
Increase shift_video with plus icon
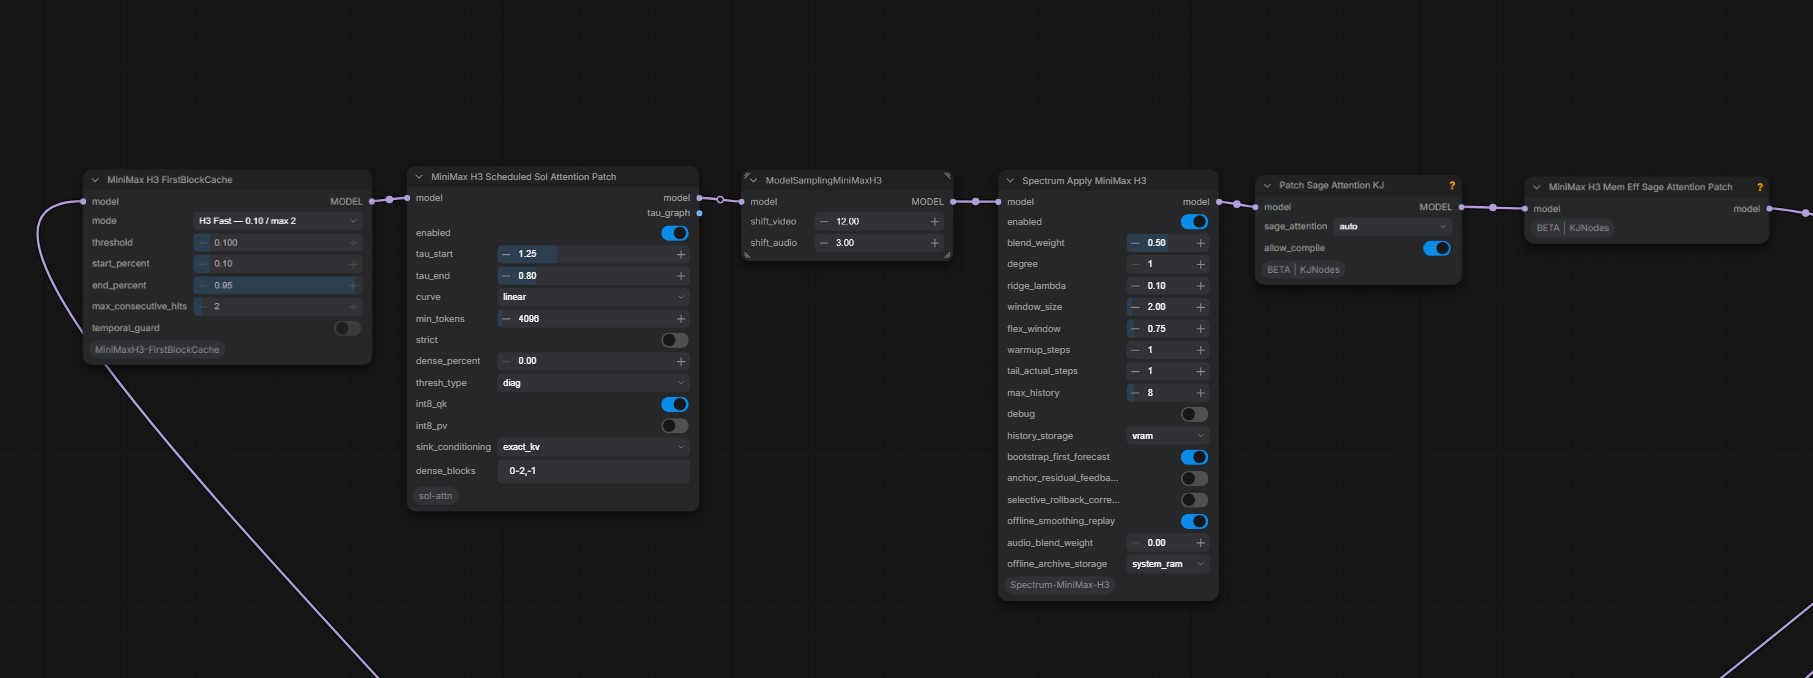pos(935,222)
